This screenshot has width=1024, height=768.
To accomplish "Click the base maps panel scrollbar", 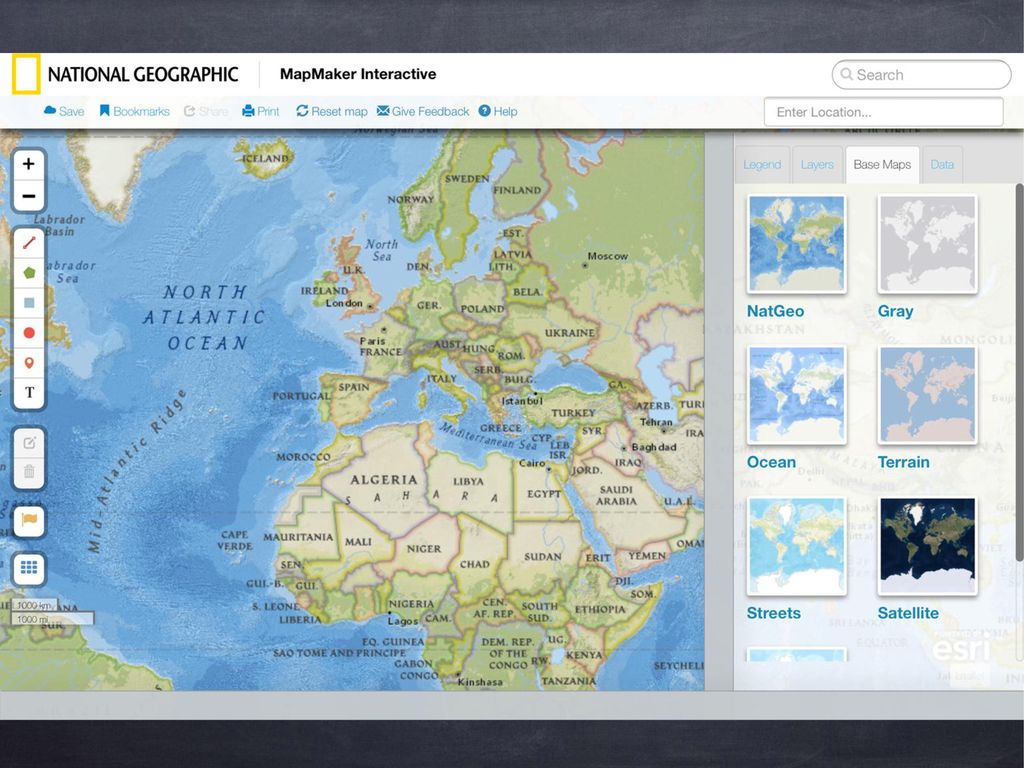I will [x=1019, y=372].
